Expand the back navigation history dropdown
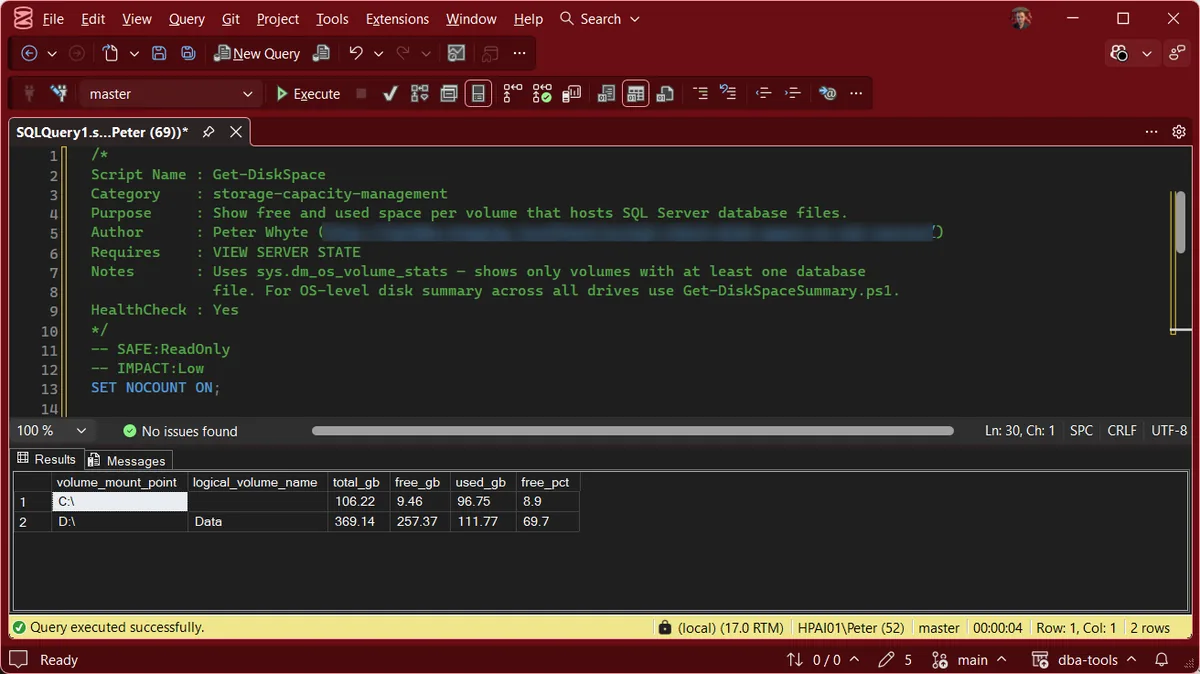Screen dimensions: 1200x674 (x=51, y=54)
